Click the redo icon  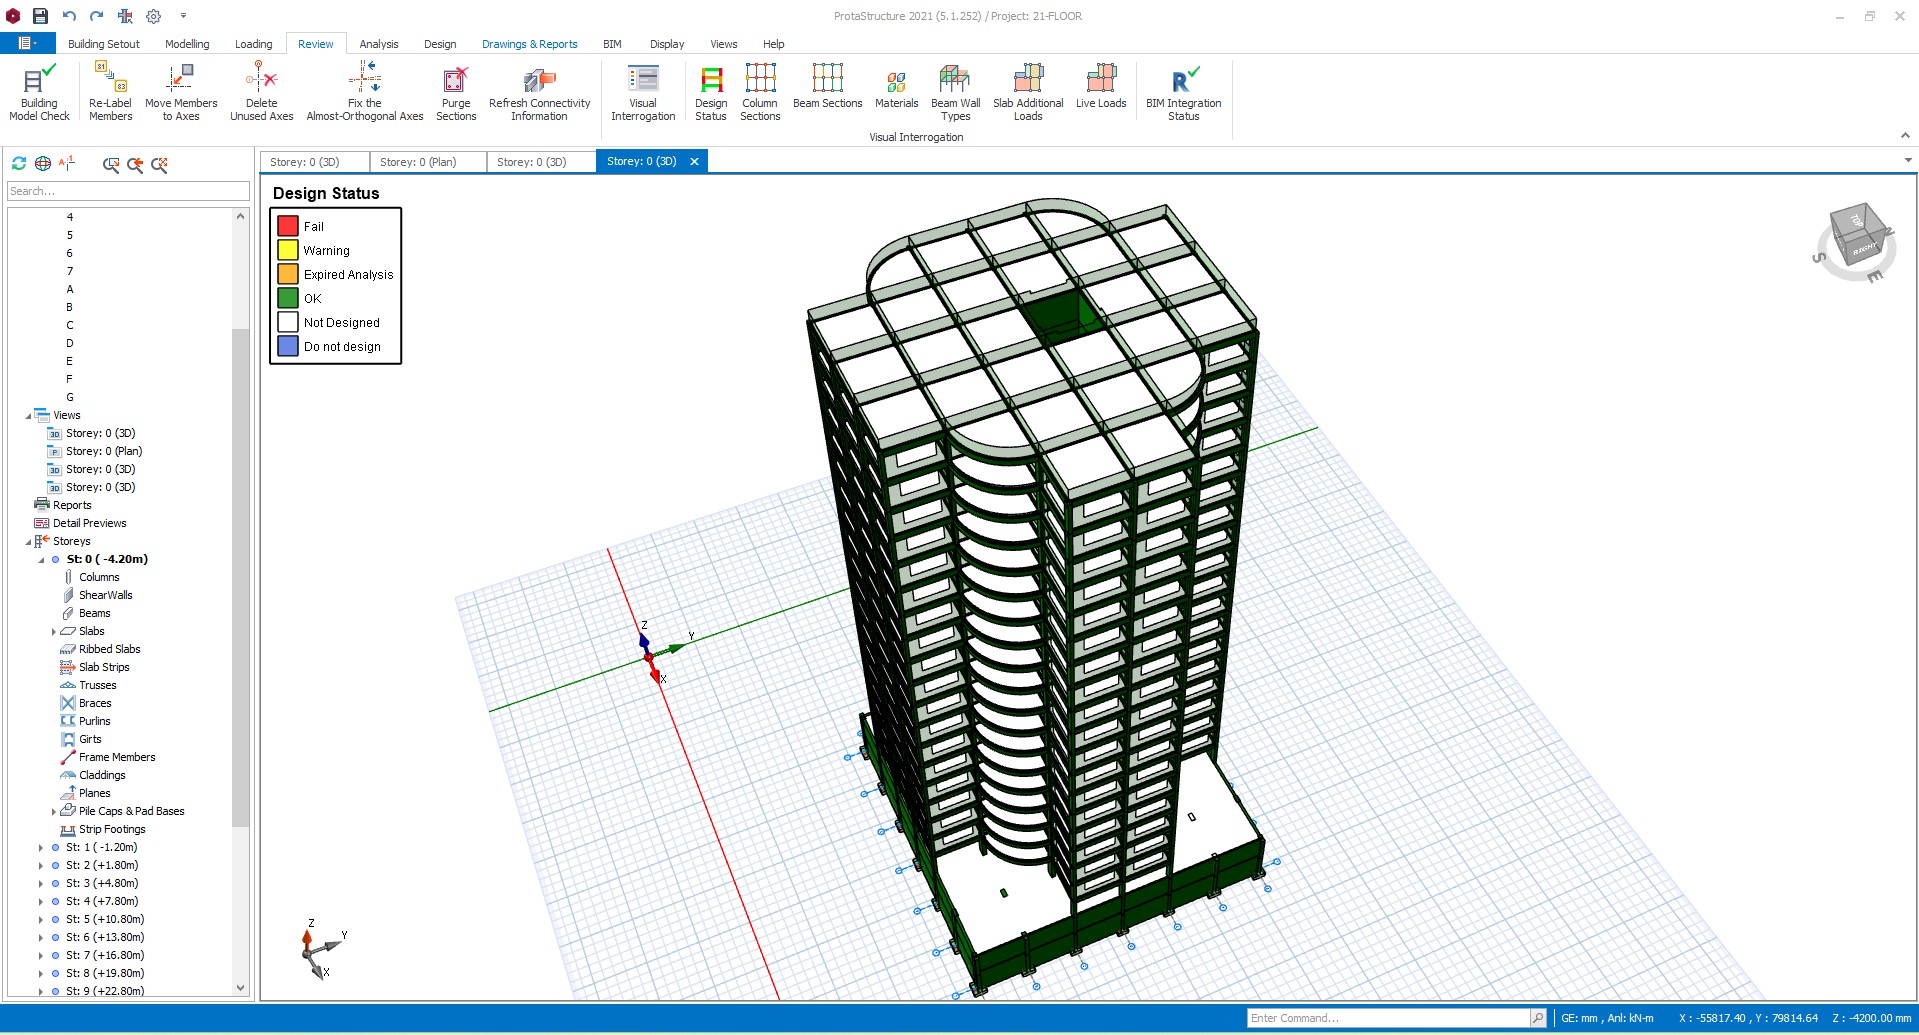pyautogui.click(x=97, y=16)
